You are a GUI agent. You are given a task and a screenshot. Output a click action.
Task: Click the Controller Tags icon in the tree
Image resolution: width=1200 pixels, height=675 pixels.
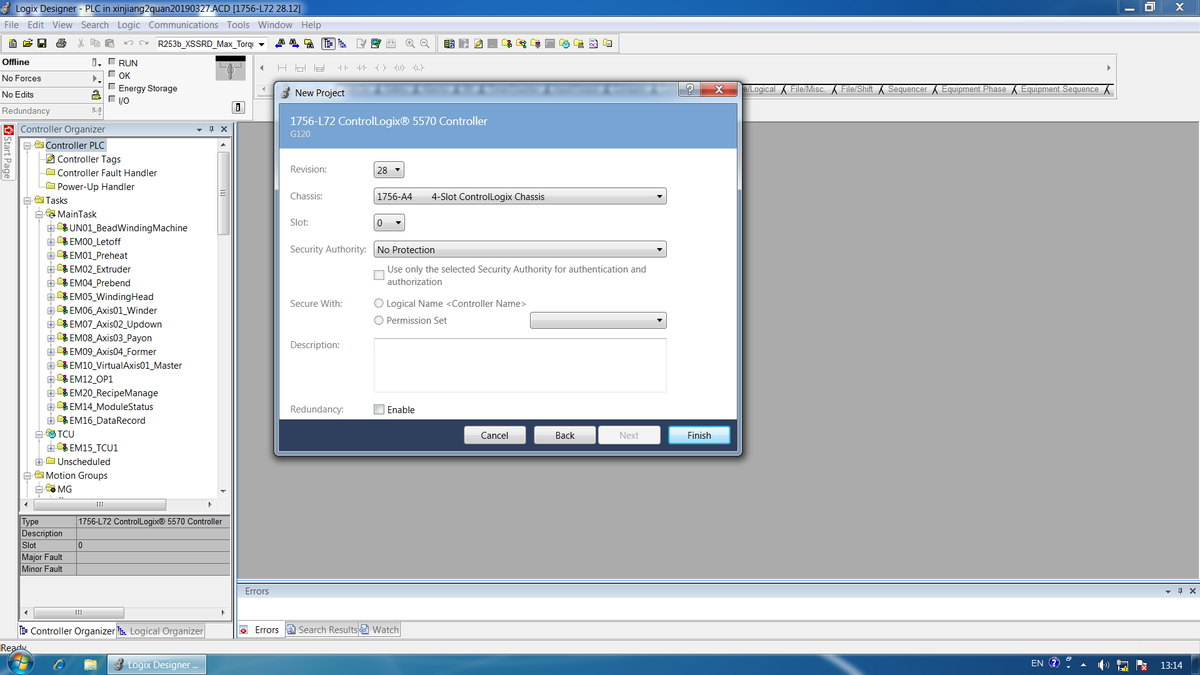49,159
